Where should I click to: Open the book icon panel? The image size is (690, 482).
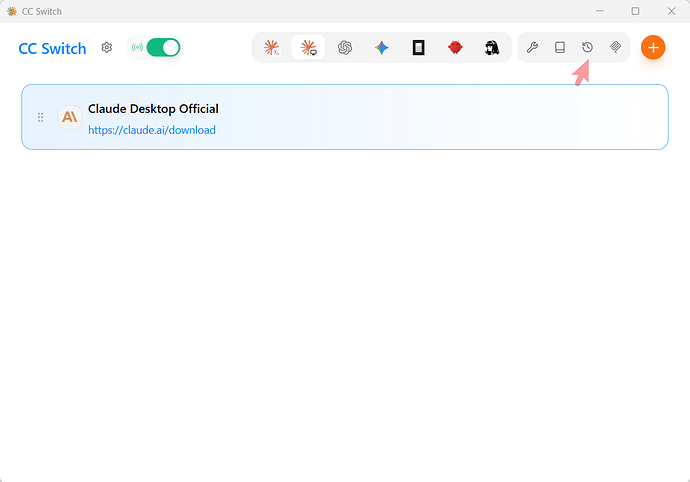click(560, 48)
